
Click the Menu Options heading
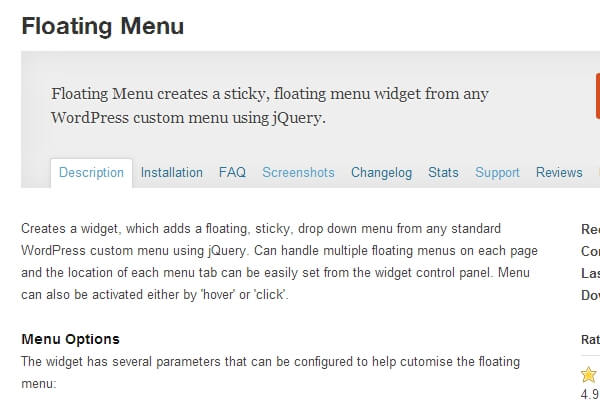click(x=70, y=339)
